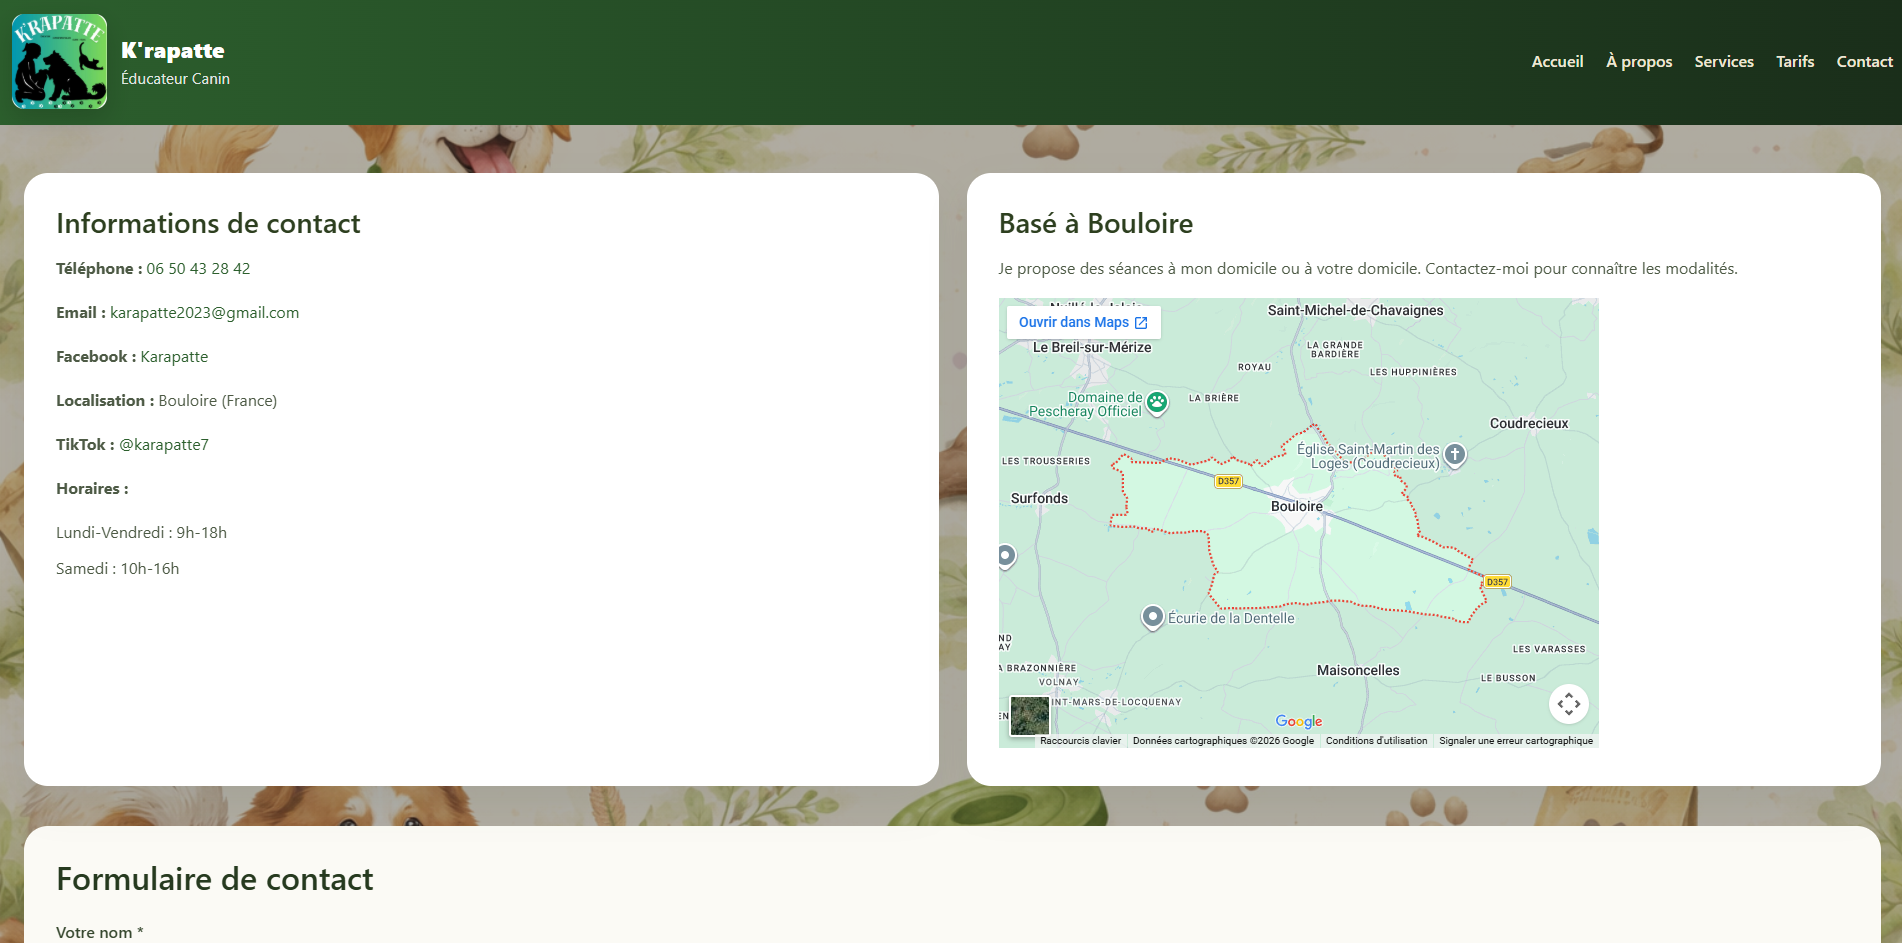This screenshot has width=1902, height=943.
Task: Click Raccourcis clavier on the map
Action: pos(1080,741)
